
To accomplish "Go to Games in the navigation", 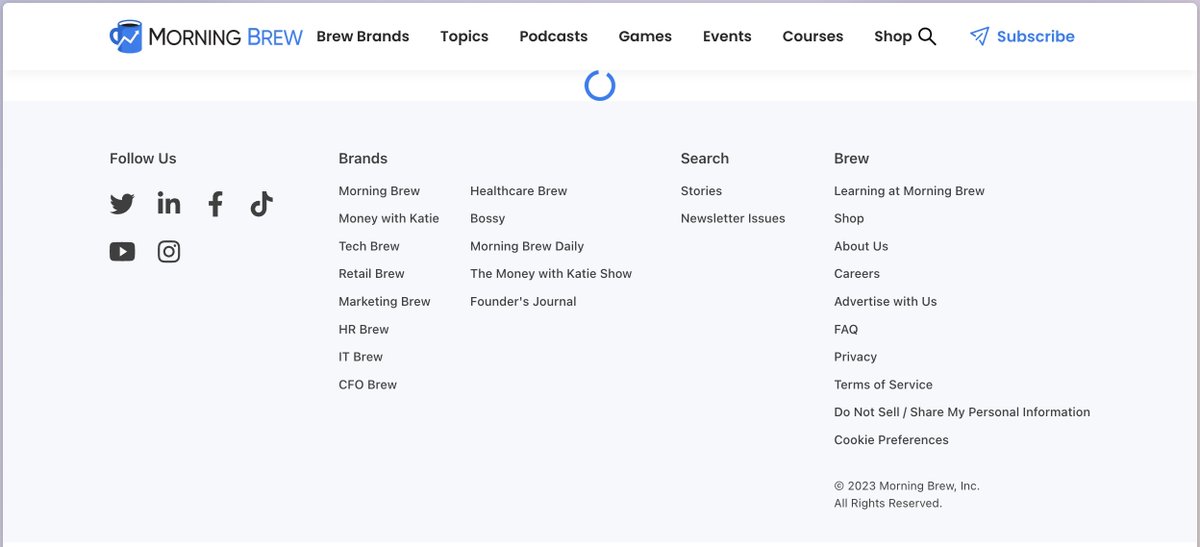I will 645,36.
